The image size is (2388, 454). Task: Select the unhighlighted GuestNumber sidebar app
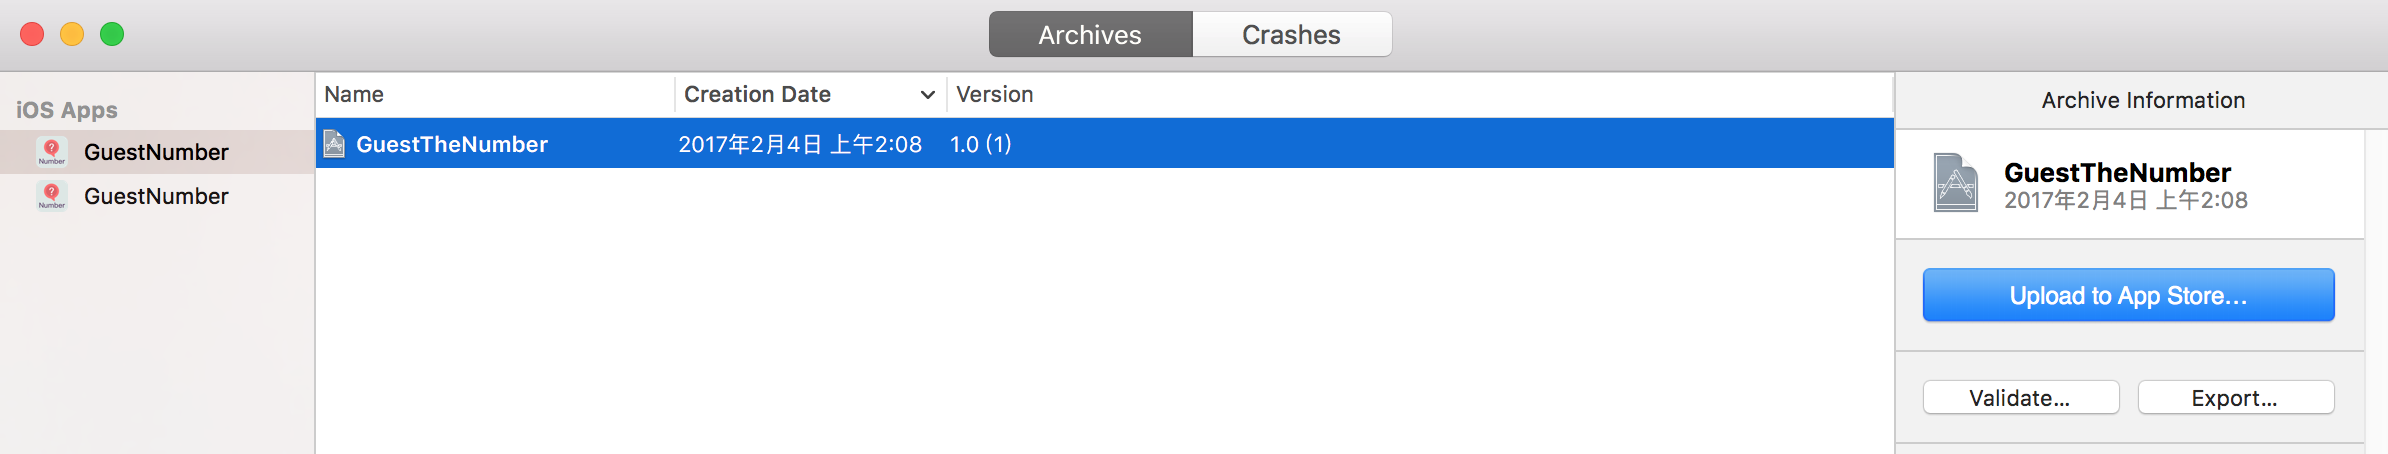[x=157, y=196]
